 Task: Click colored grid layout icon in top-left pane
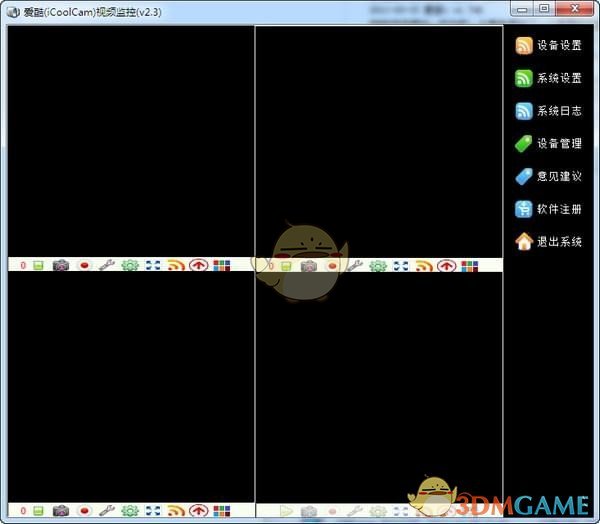222,265
